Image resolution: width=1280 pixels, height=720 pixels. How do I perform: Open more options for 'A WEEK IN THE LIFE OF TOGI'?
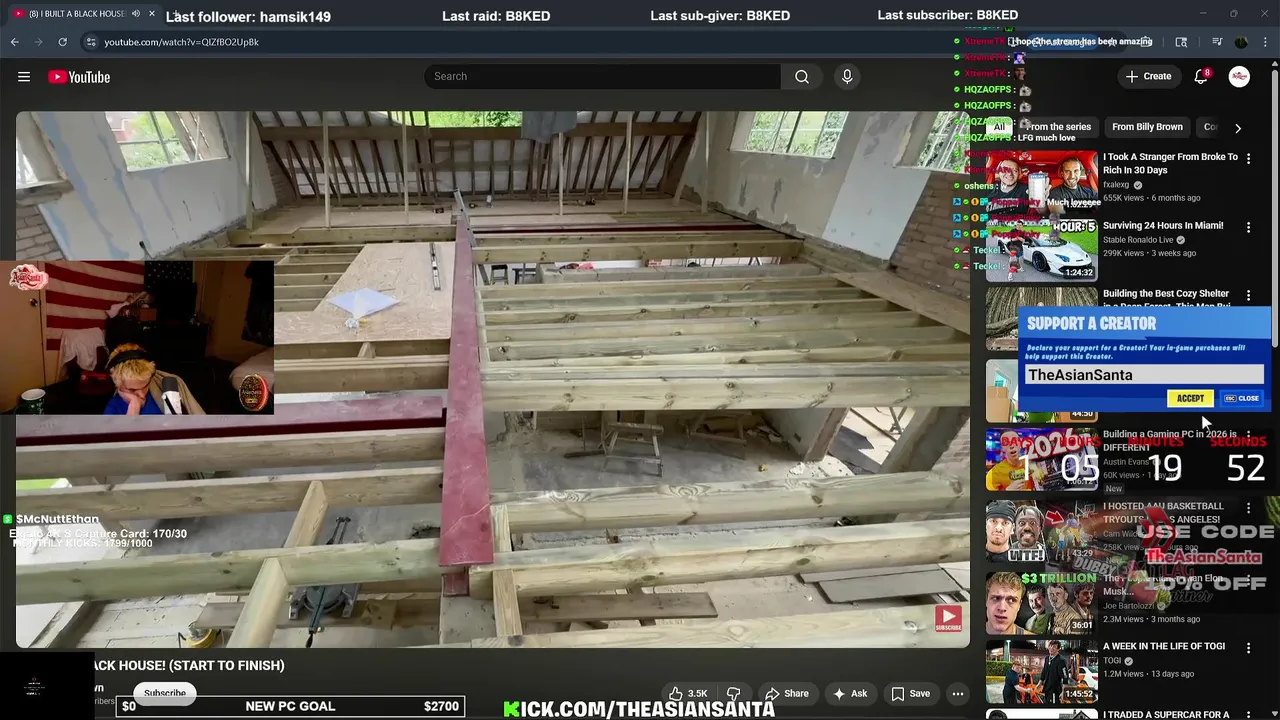point(1248,648)
